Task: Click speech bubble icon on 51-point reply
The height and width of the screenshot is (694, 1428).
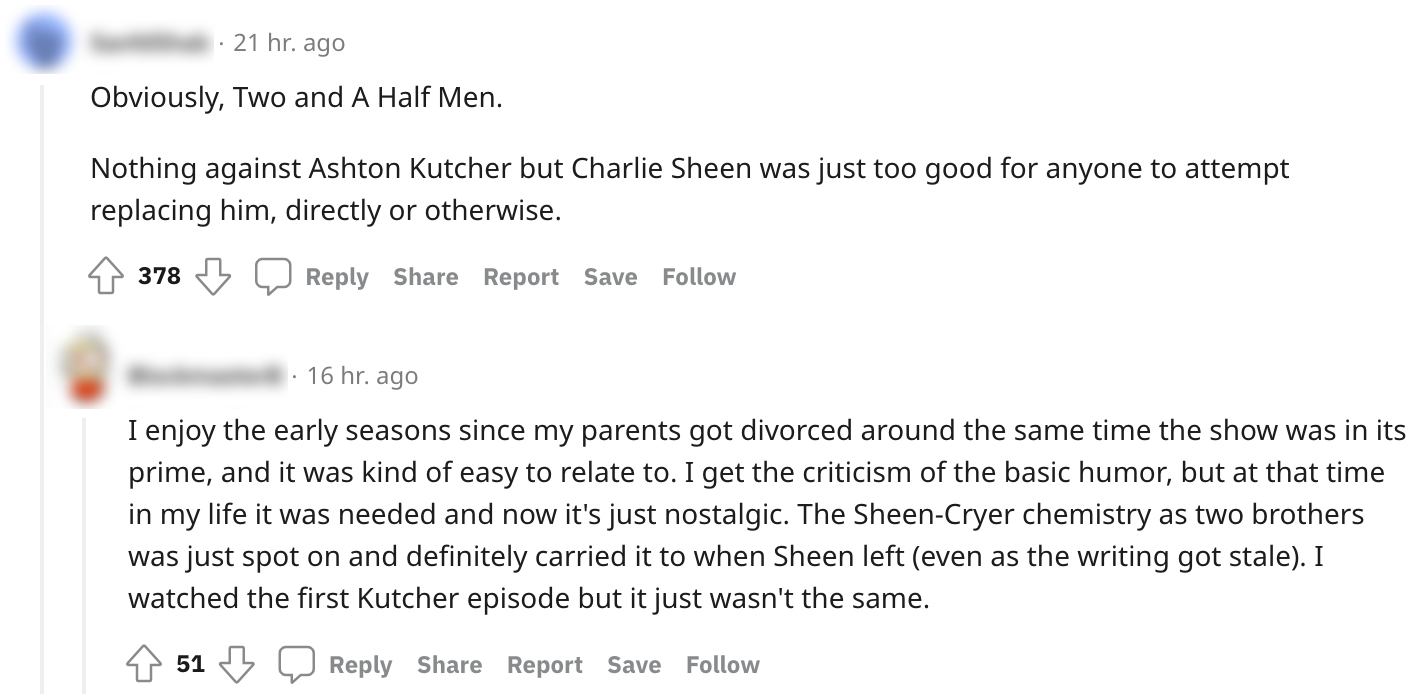Action: 296,665
